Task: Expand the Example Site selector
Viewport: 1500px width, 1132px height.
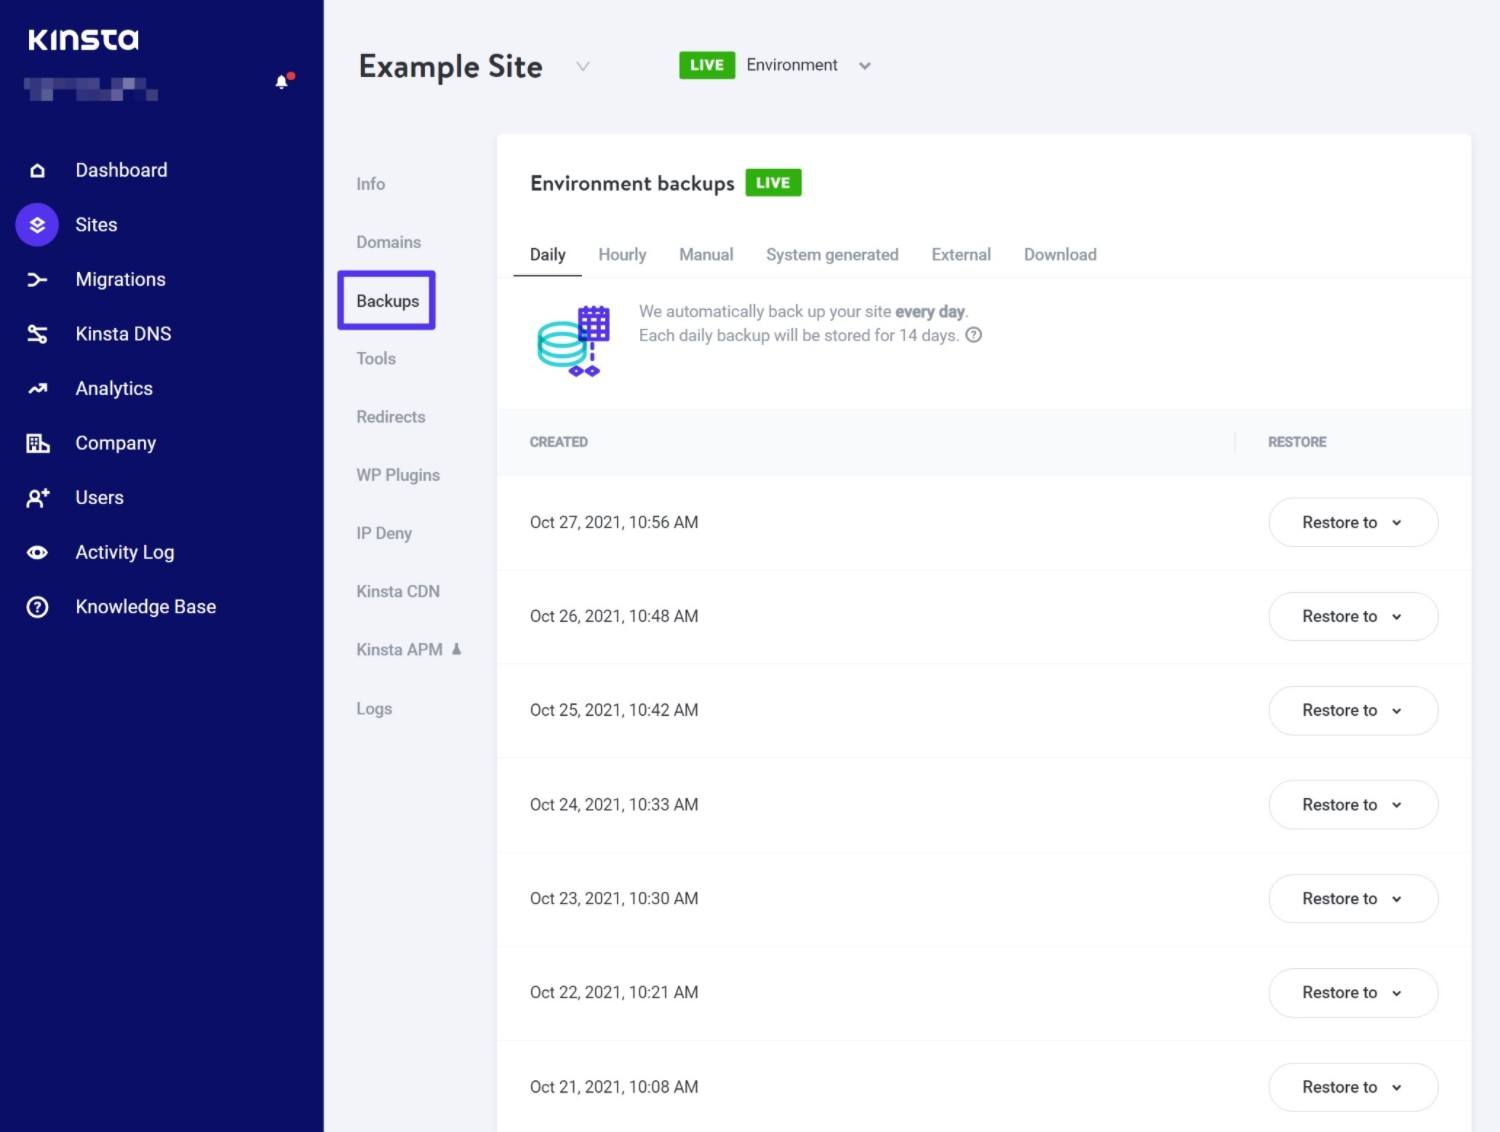Action: click(x=583, y=67)
